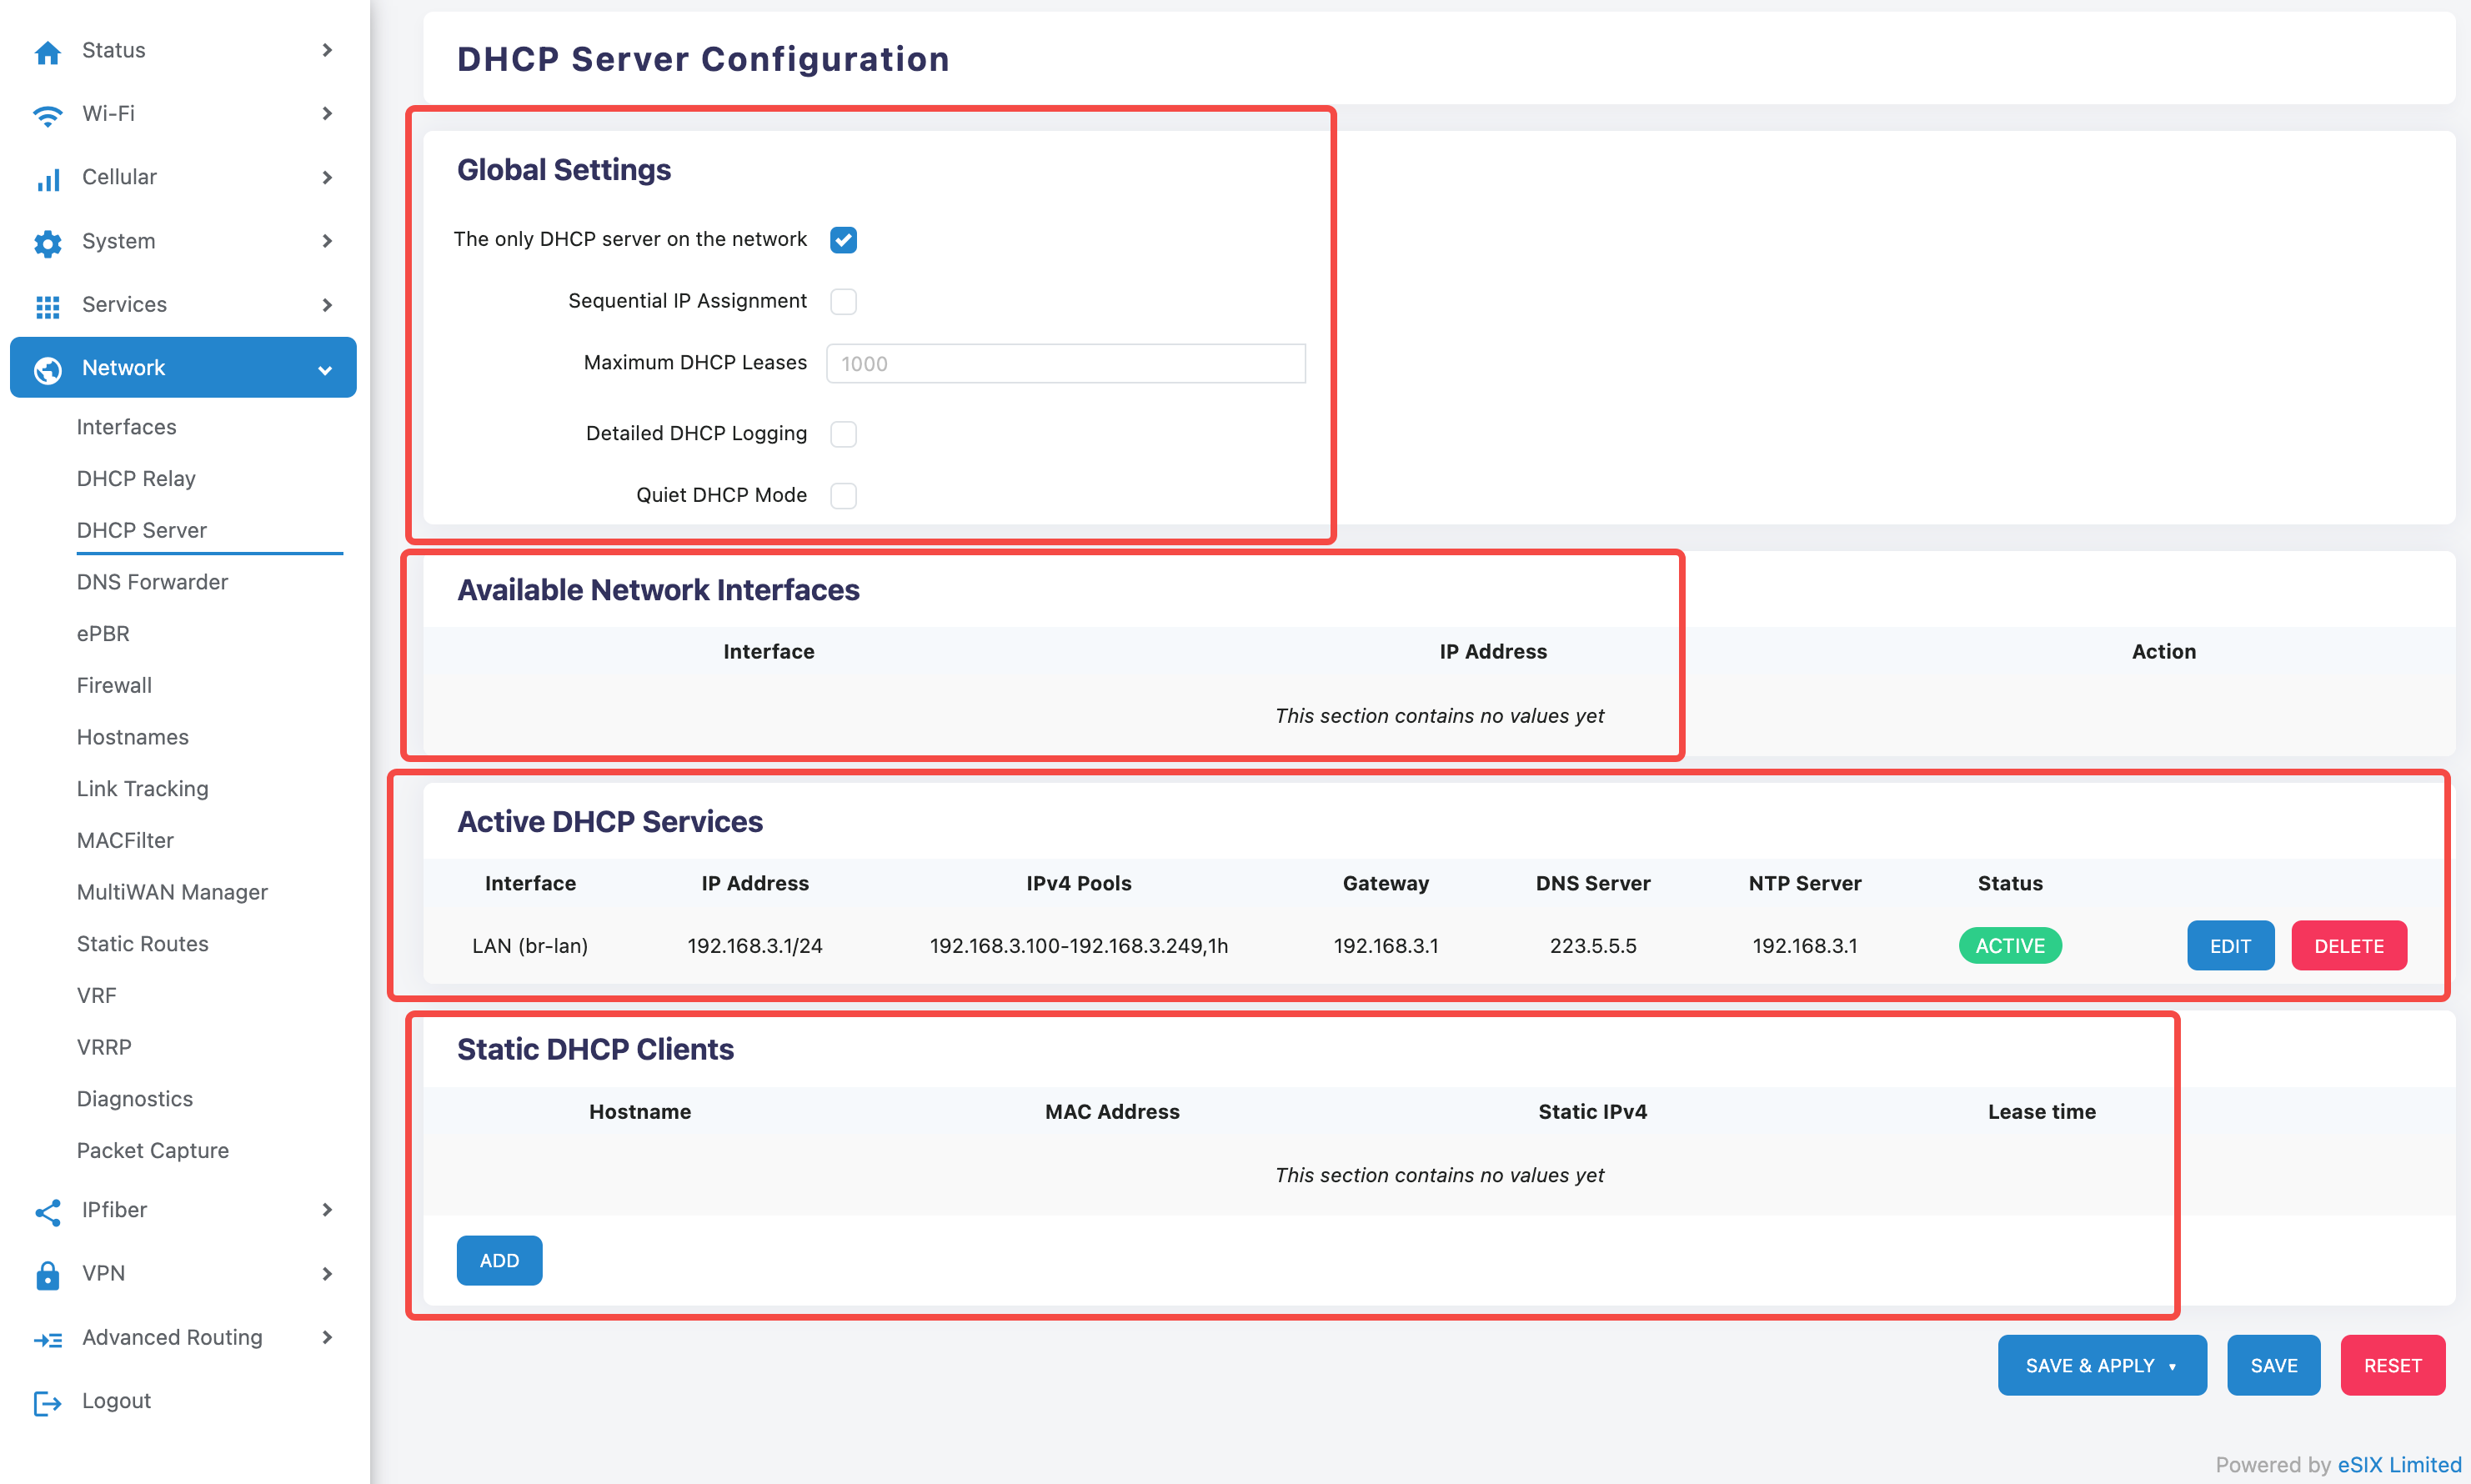Click the Wi-Fi signal icon
Image resolution: width=2471 pixels, height=1484 pixels.
tap(47, 115)
